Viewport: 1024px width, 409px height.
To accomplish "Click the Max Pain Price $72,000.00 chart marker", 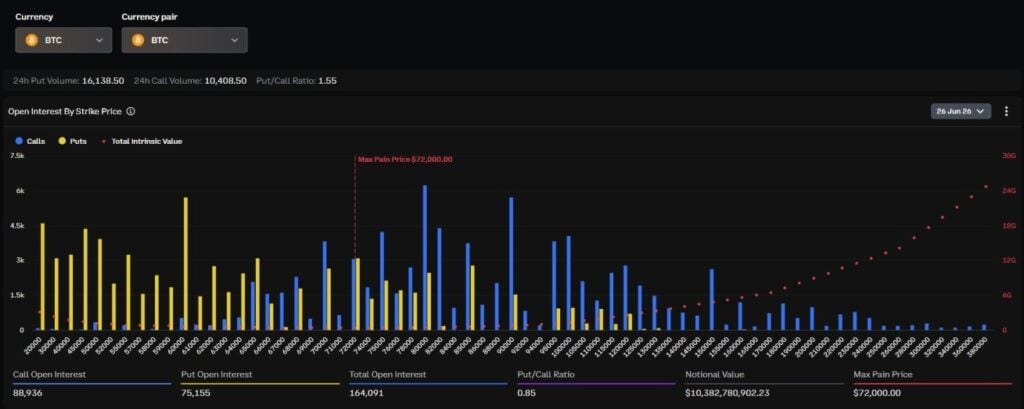I will 405,159.
